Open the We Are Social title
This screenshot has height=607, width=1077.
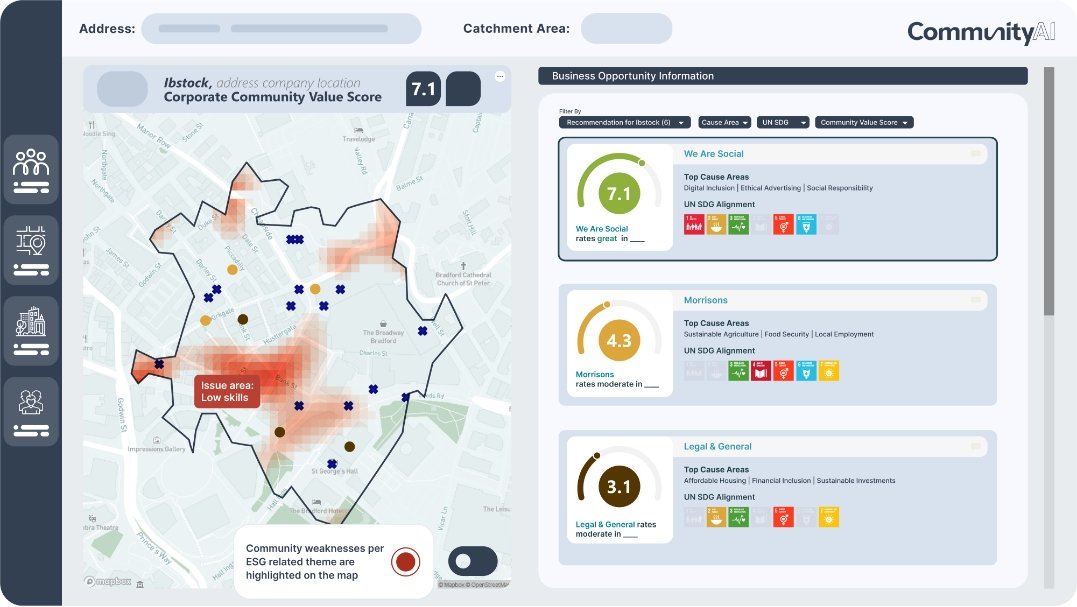tap(714, 154)
